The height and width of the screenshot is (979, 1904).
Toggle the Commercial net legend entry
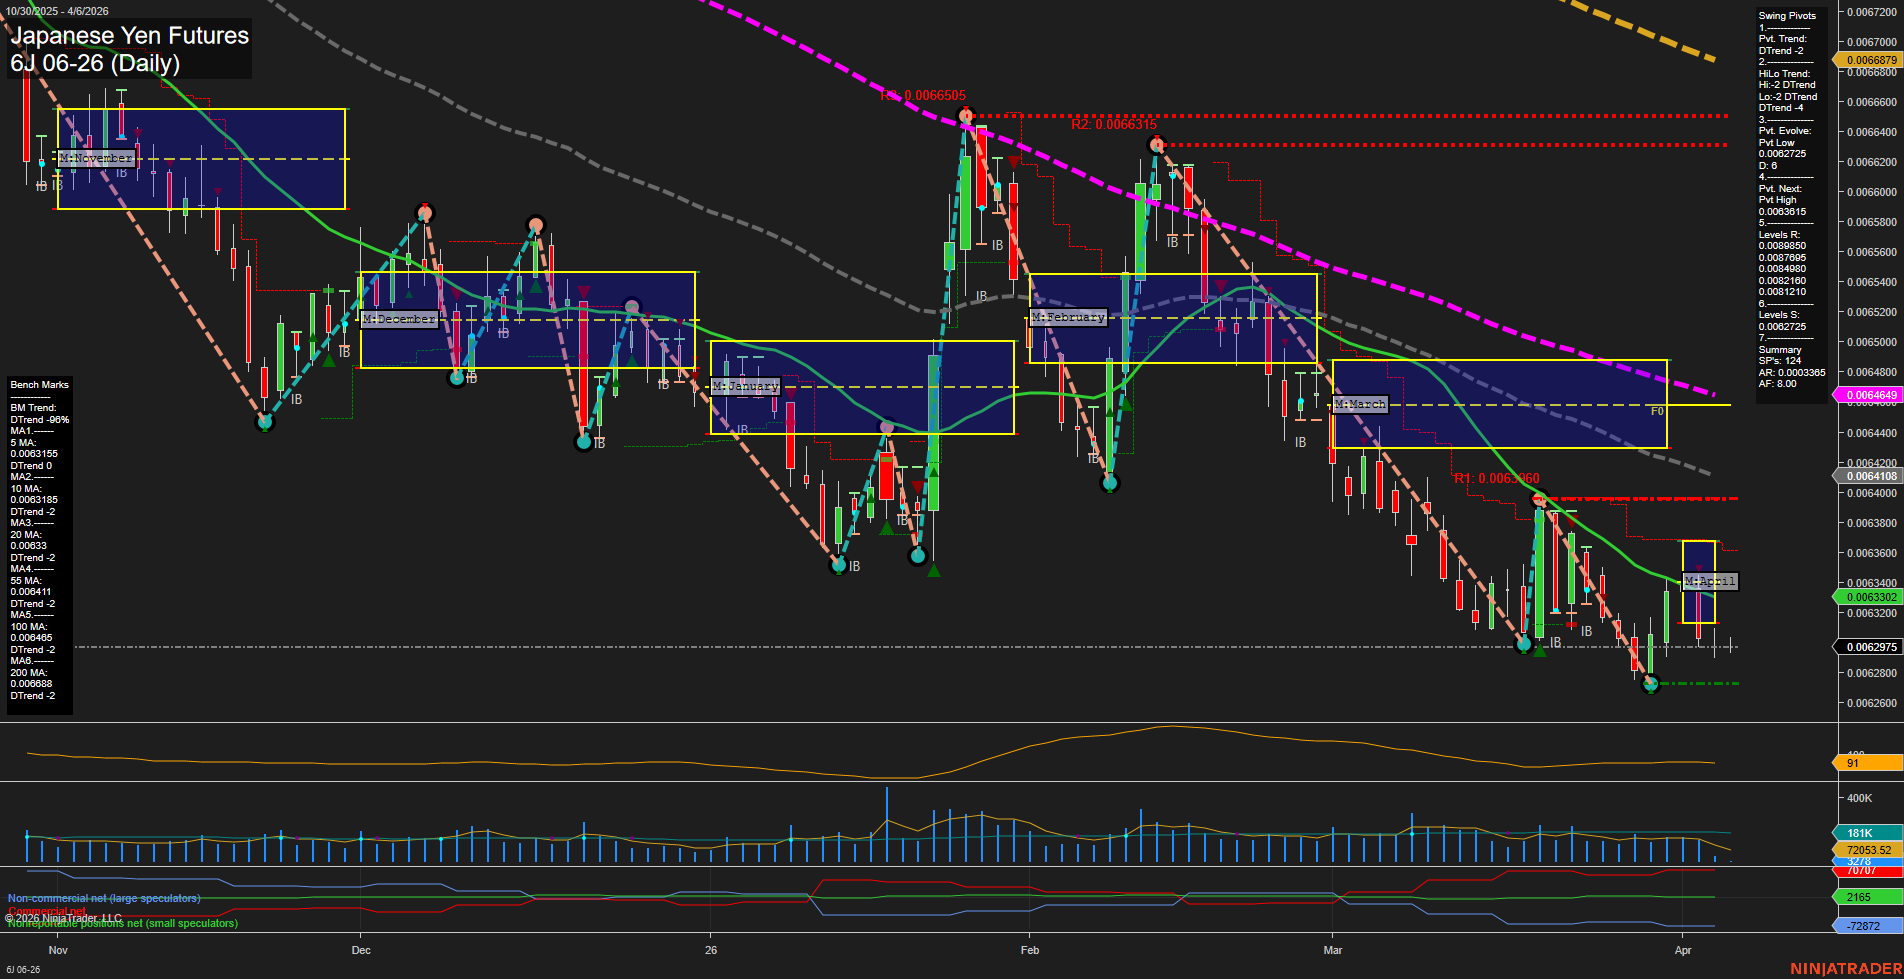tap(48, 911)
